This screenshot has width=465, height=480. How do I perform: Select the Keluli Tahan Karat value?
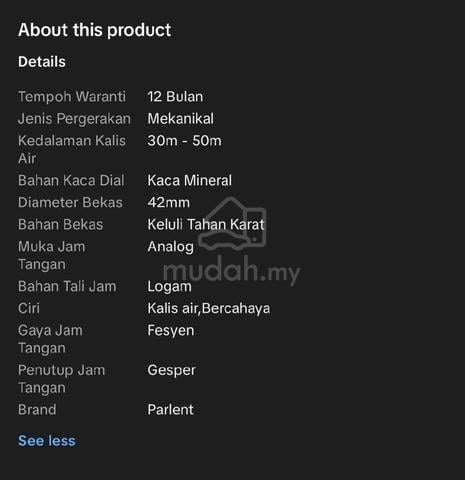point(206,224)
